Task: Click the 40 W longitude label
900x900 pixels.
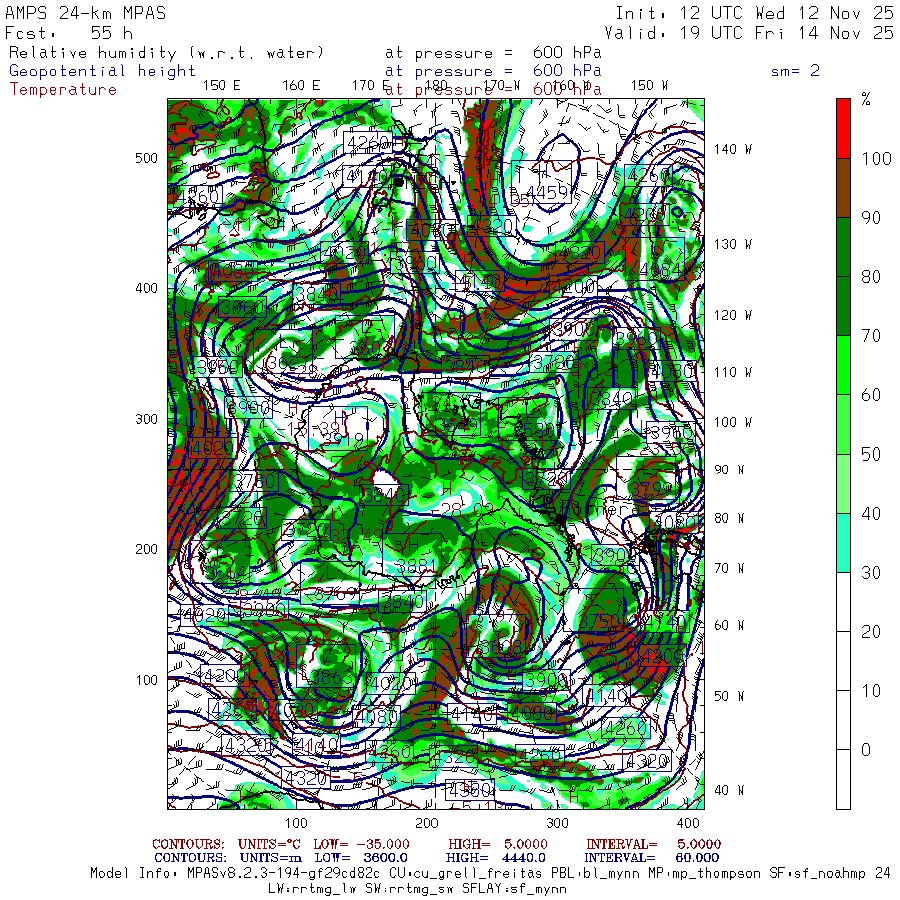Action: (727, 790)
